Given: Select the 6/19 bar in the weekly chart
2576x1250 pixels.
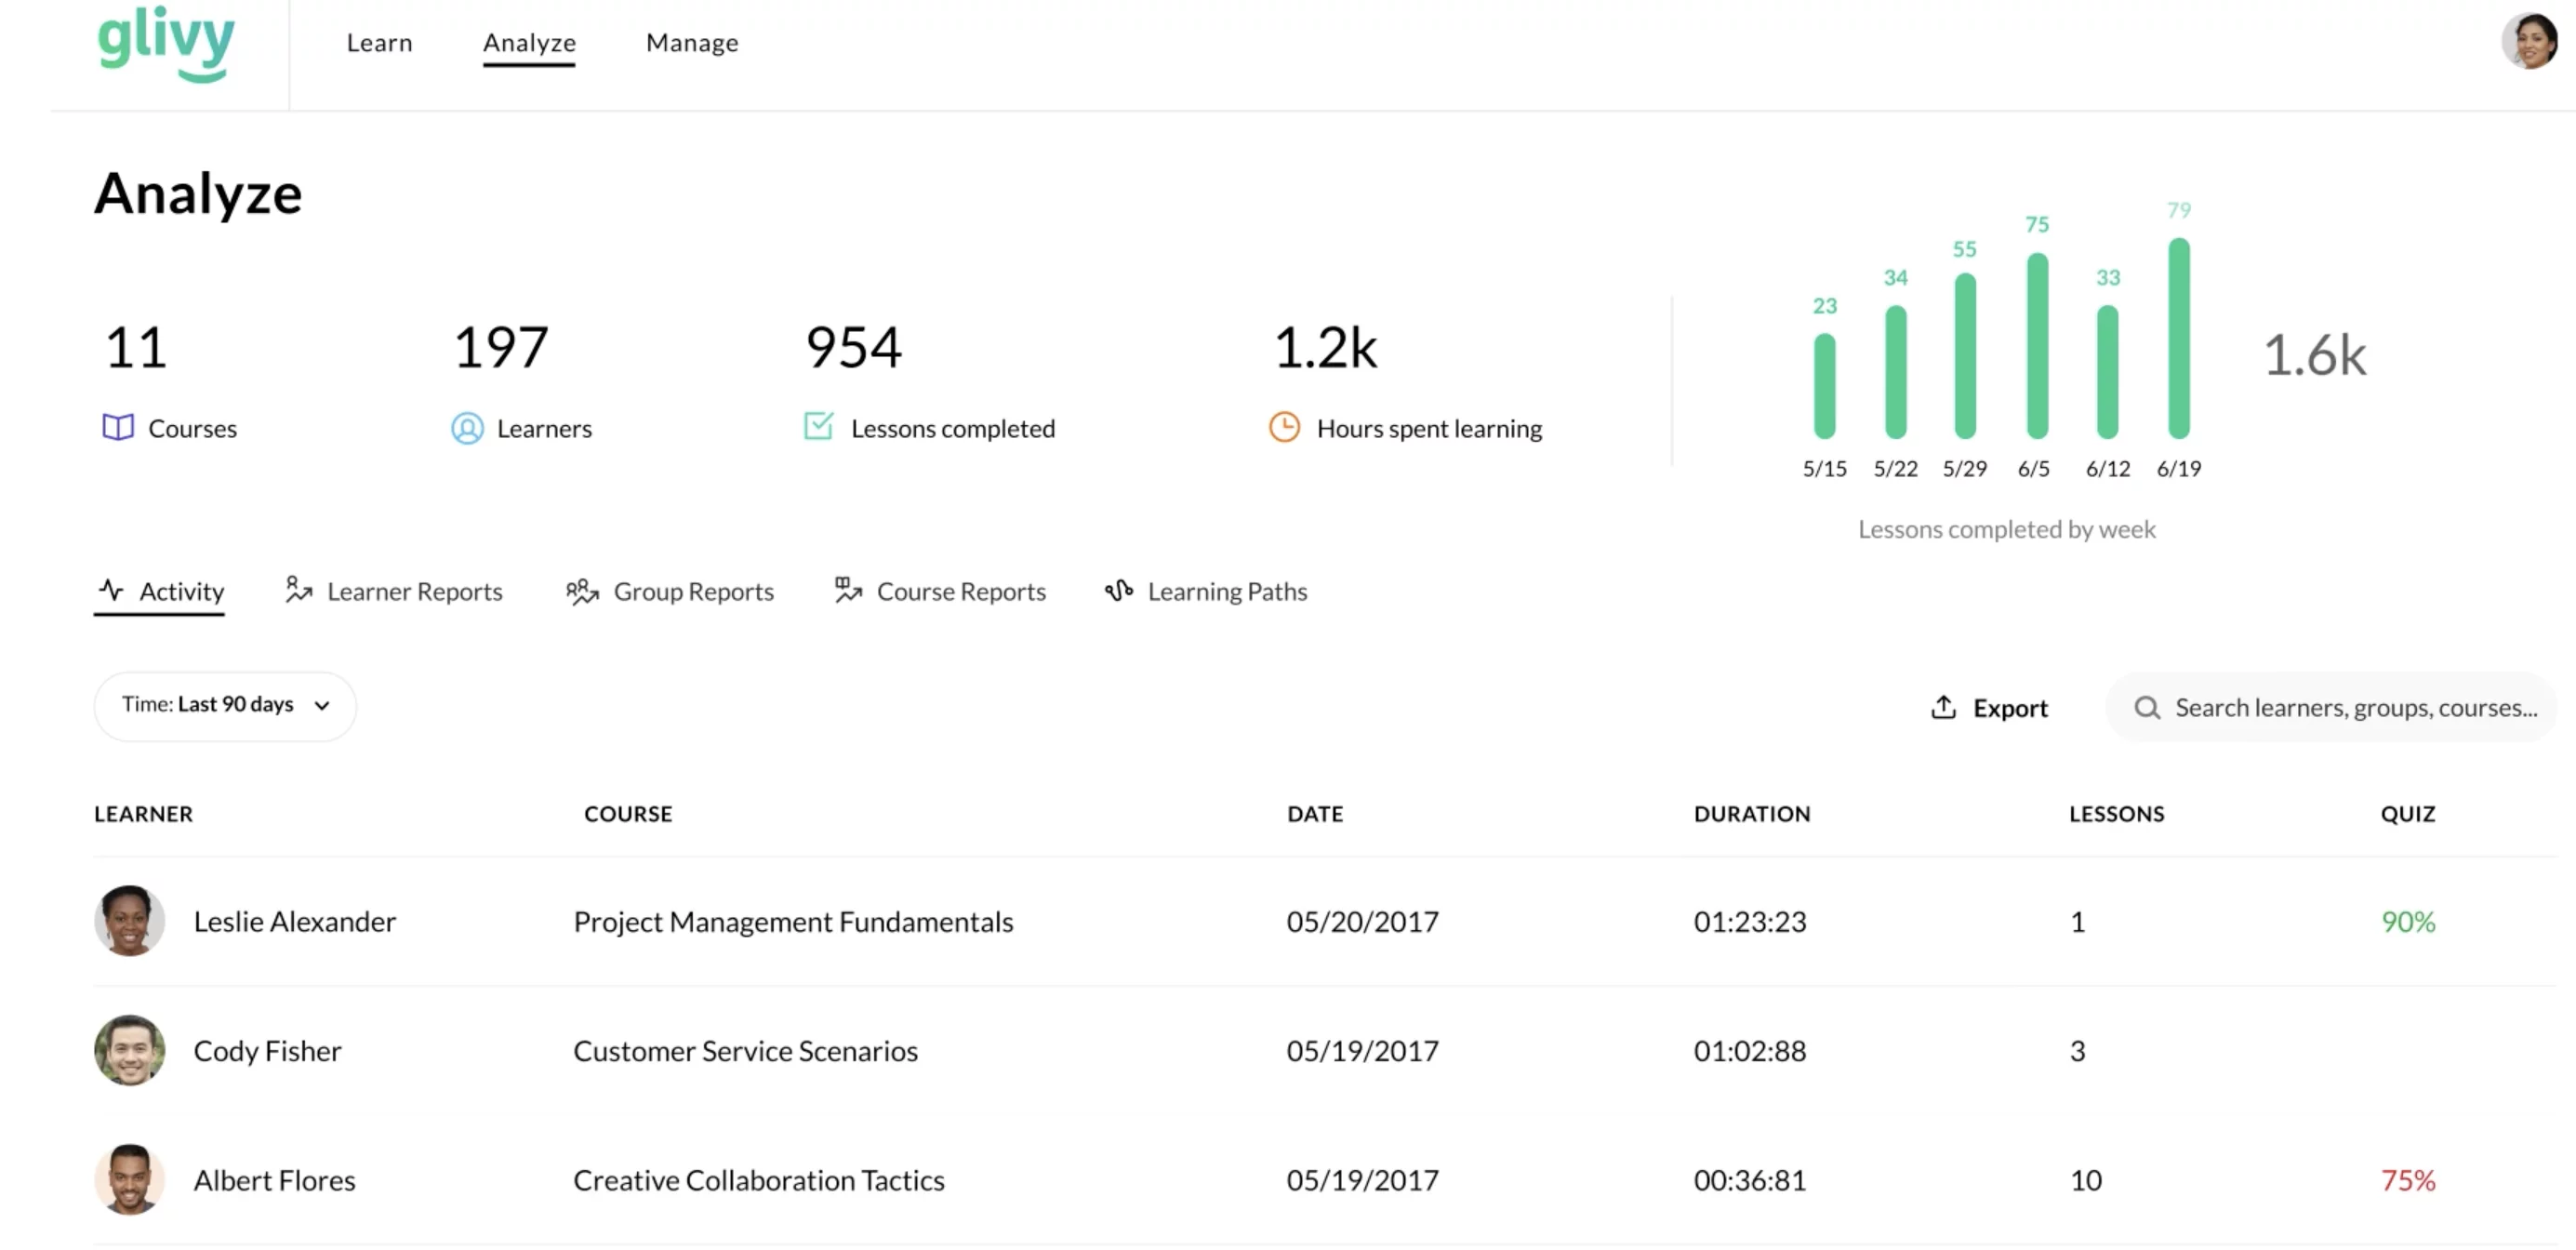Looking at the screenshot, I should coord(2178,338).
